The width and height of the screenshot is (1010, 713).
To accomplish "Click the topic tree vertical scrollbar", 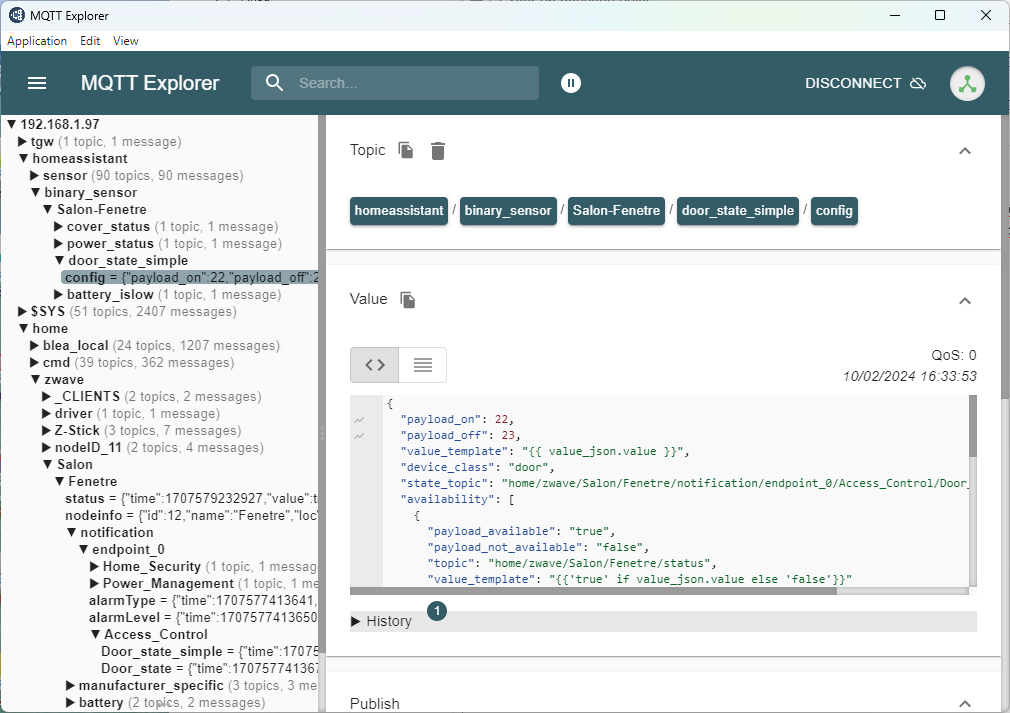I will click(x=322, y=386).
